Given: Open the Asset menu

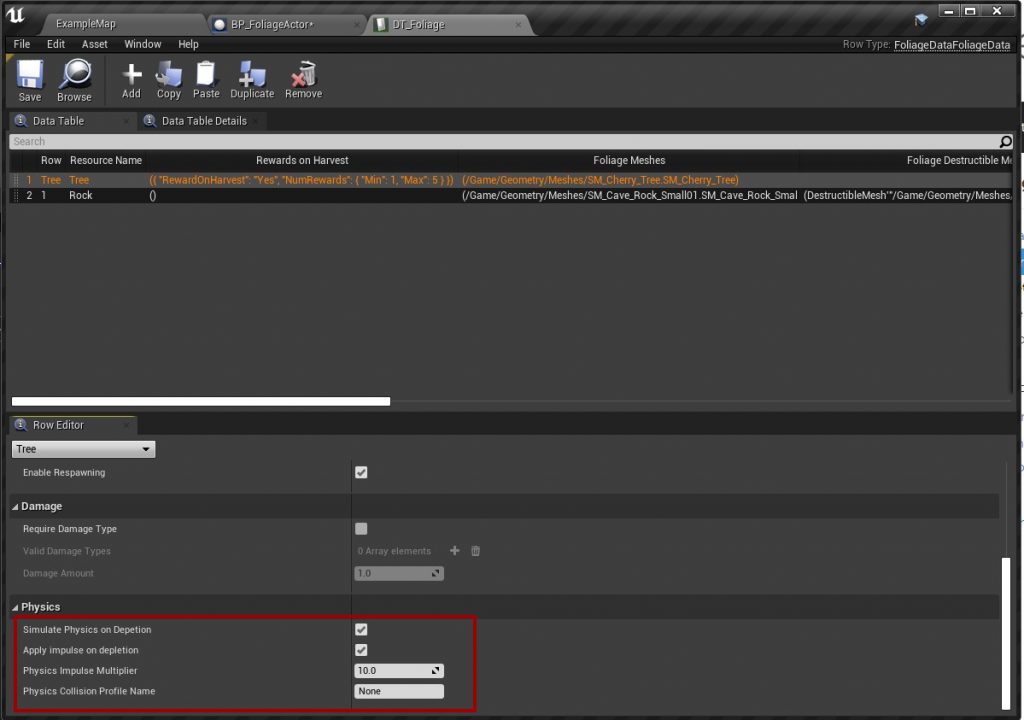Looking at the screenshot, I should pos(95,44).
